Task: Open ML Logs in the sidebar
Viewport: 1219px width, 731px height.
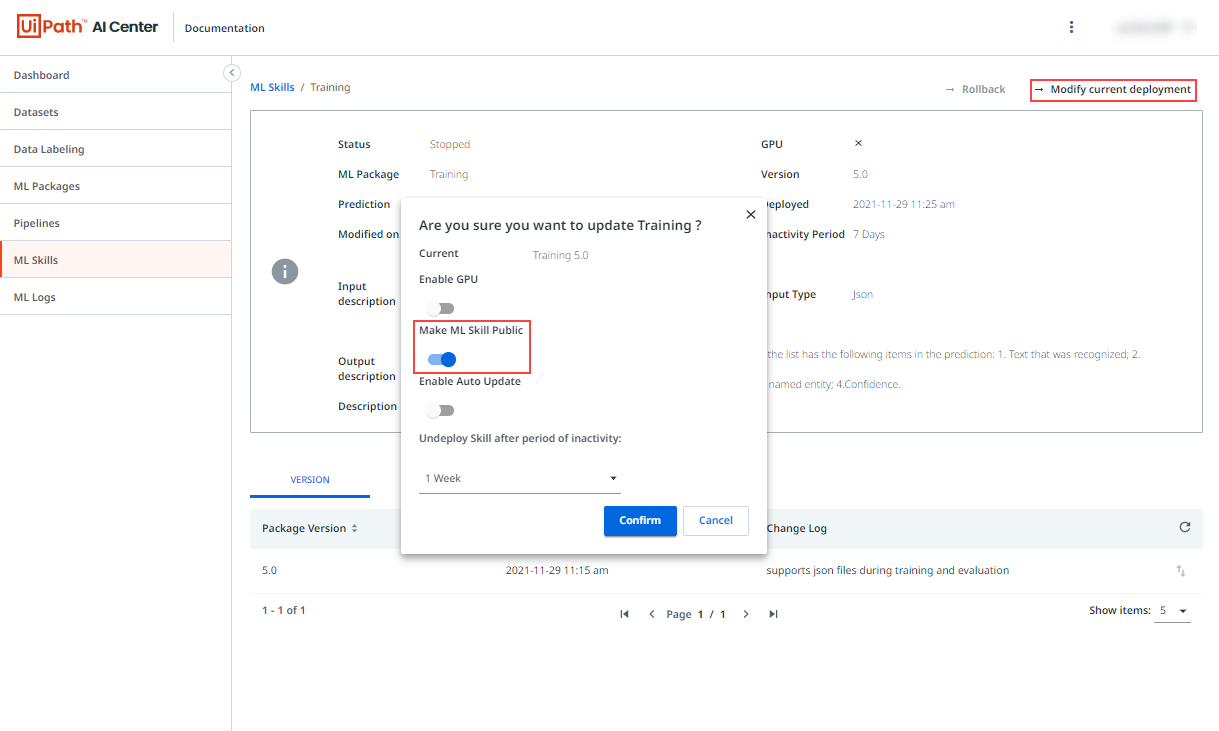Action: click(116, 297)
